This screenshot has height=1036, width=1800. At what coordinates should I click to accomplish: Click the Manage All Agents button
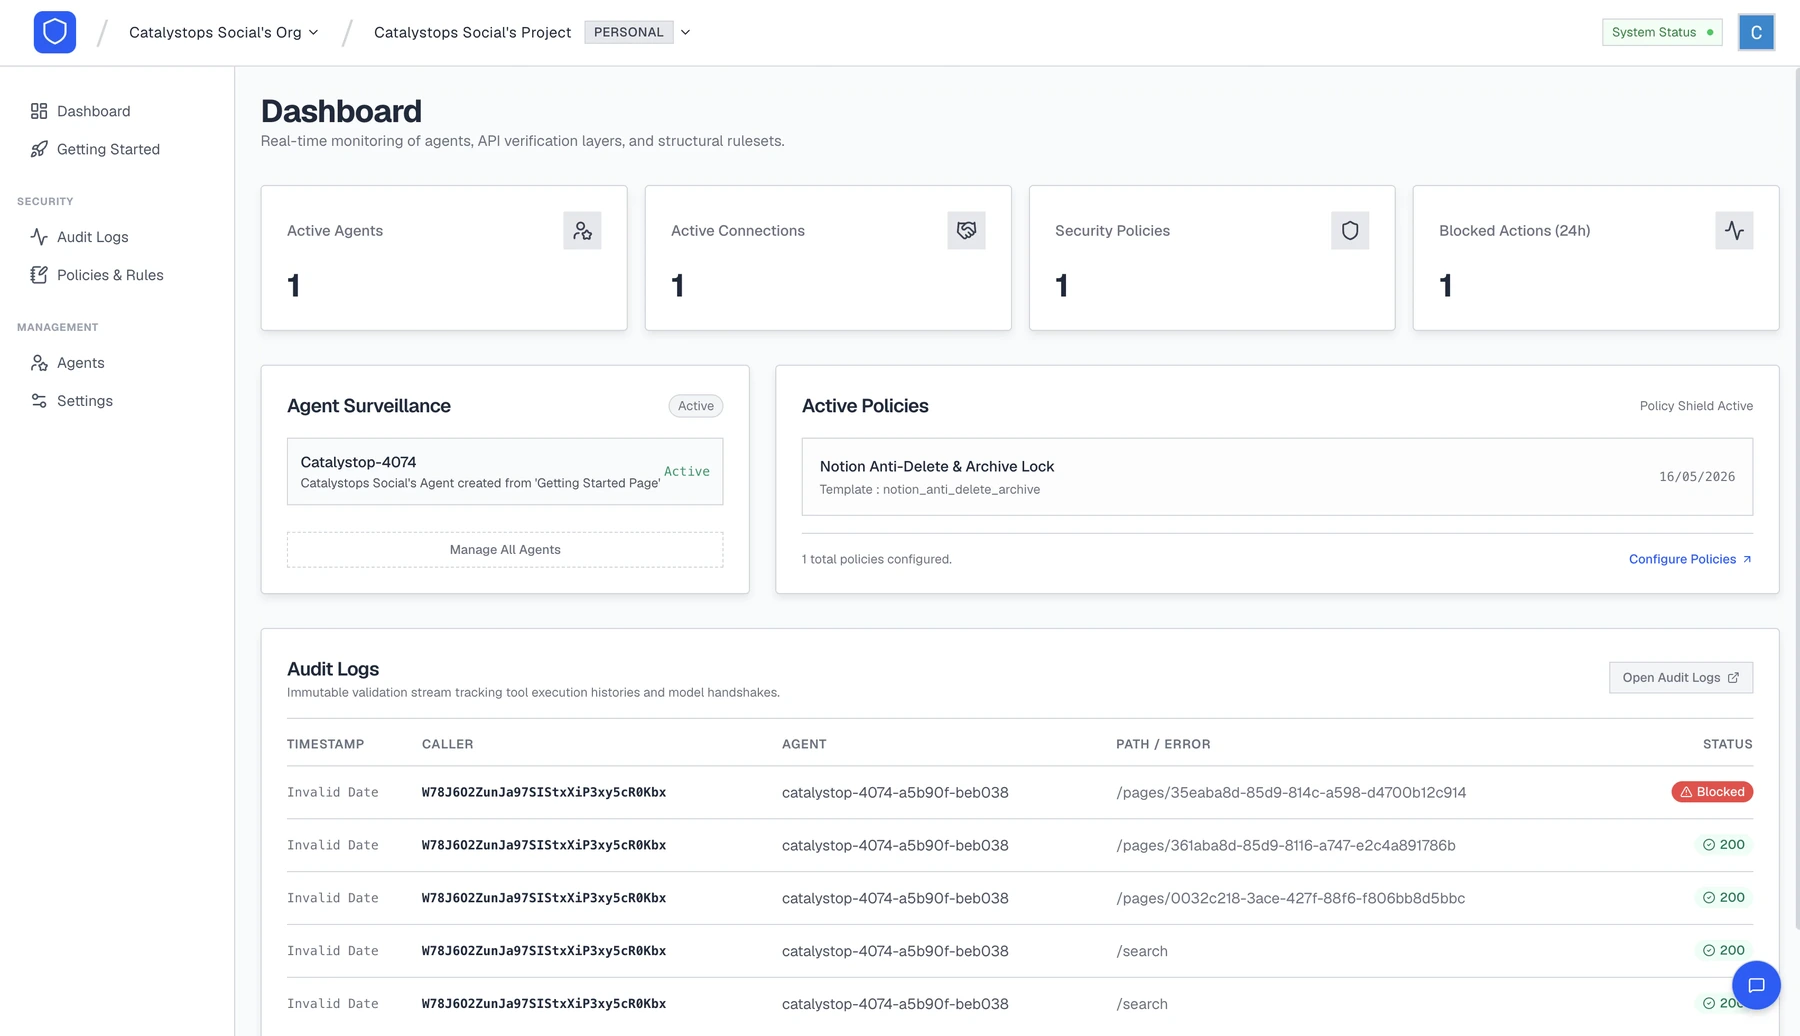(505, 550)
